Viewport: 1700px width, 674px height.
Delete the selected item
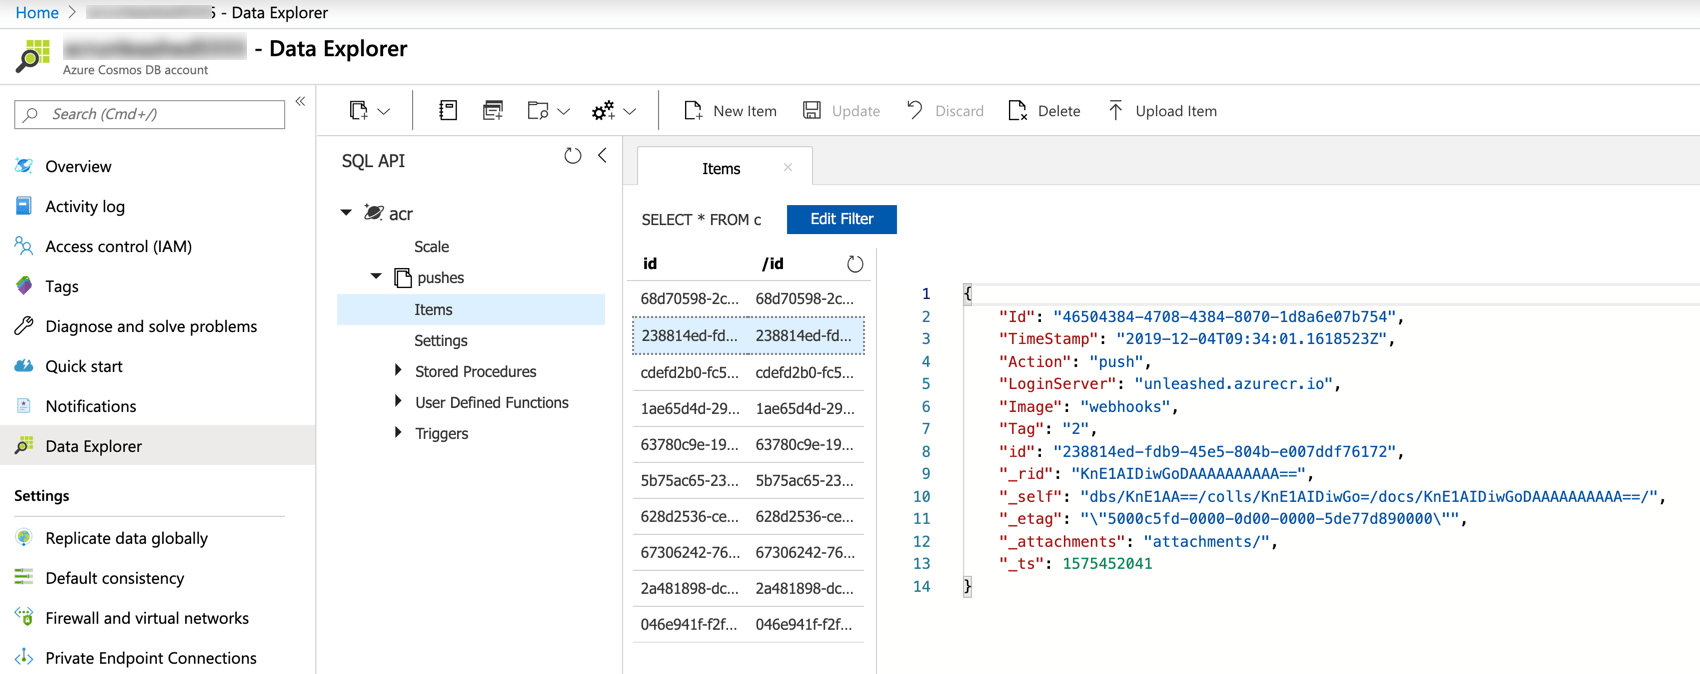[1044, 111]
